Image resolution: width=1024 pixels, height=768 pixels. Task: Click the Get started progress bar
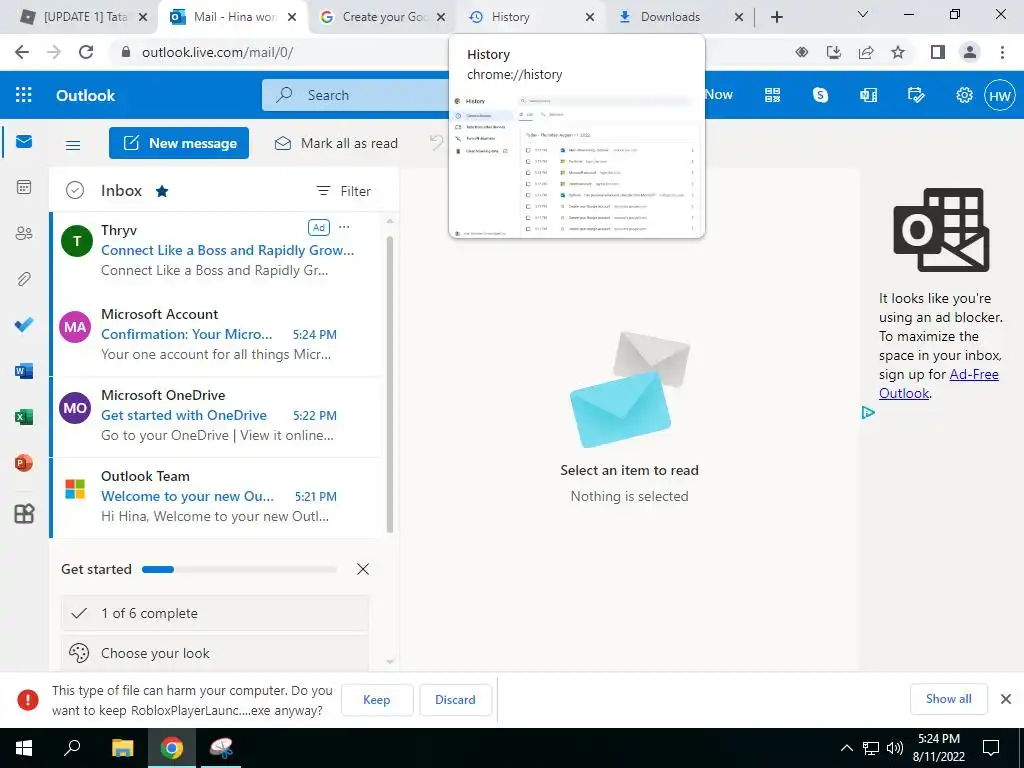coord(239,569)
